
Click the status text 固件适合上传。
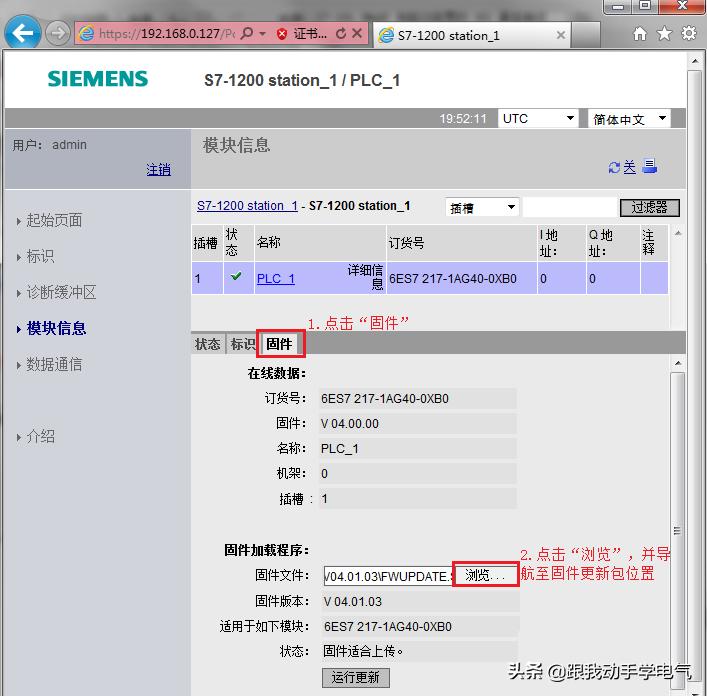pos(363,651)
